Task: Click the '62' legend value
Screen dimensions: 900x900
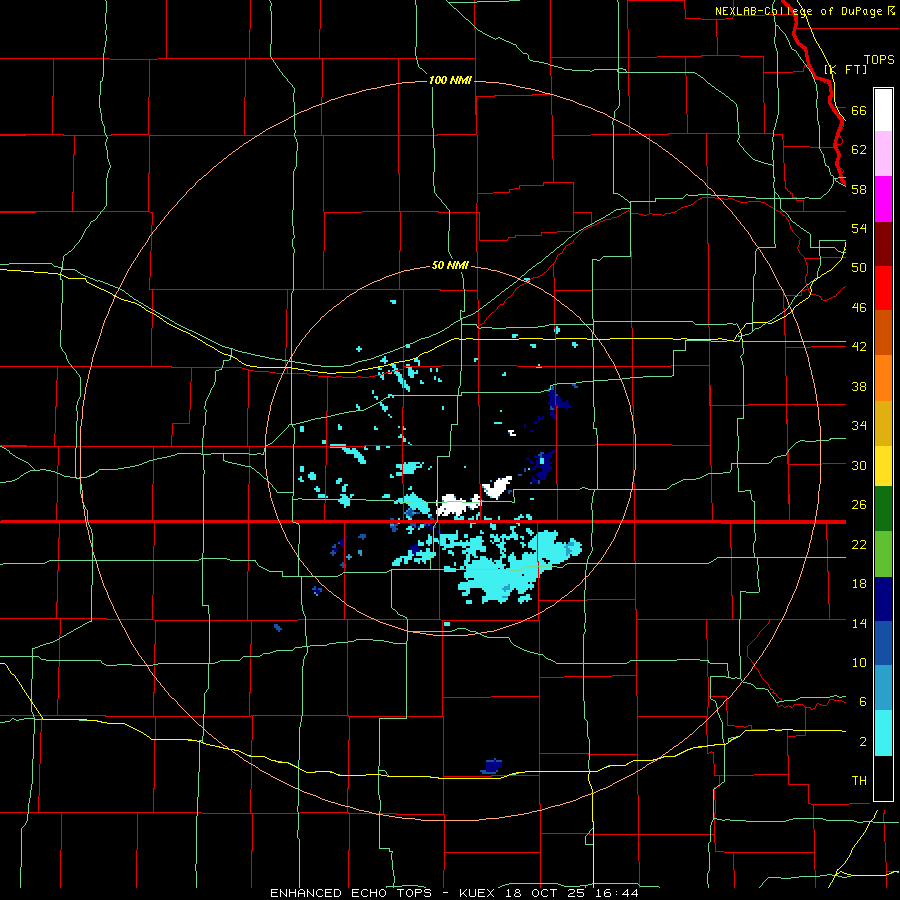Action: pyautogui.click(x=859, y=149)
